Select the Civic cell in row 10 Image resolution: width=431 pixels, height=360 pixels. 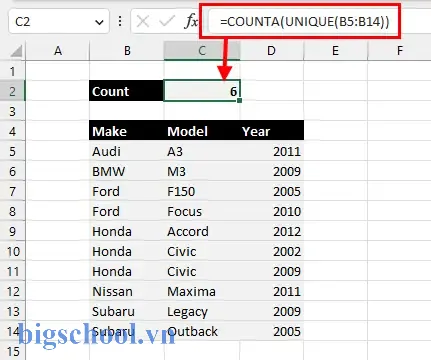[202, 251]
